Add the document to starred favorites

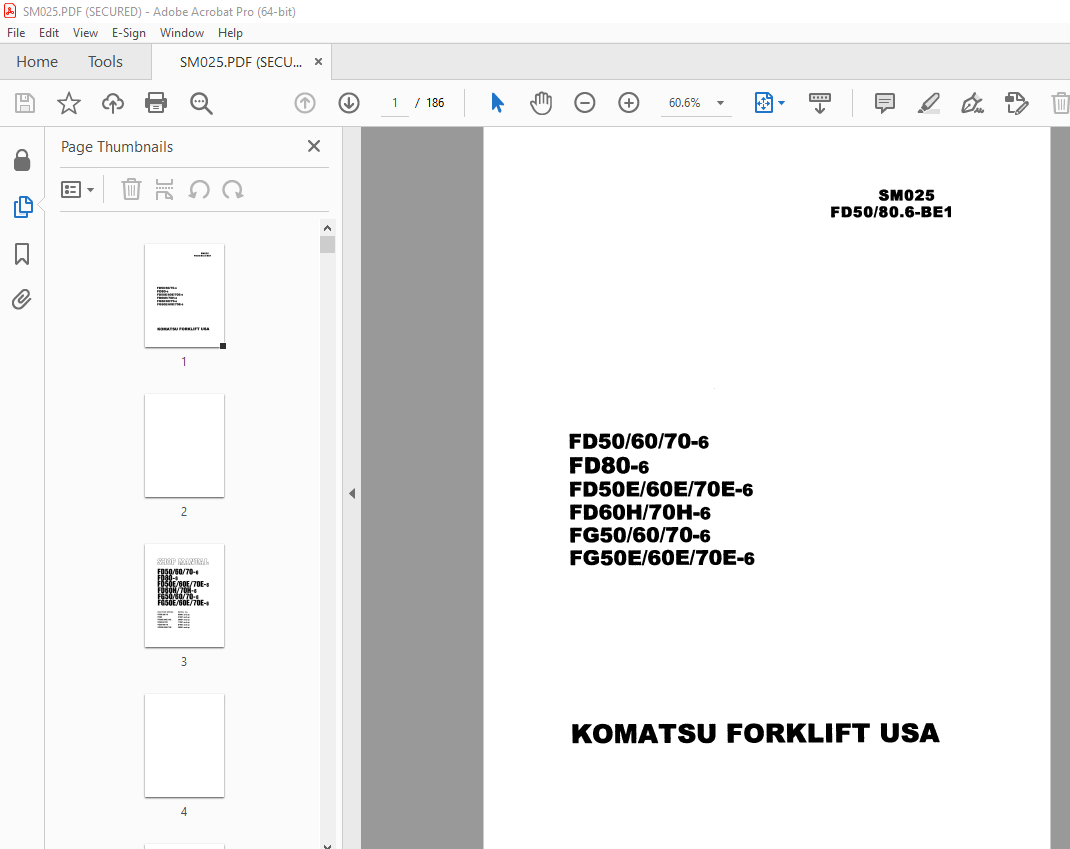[69, 103]
